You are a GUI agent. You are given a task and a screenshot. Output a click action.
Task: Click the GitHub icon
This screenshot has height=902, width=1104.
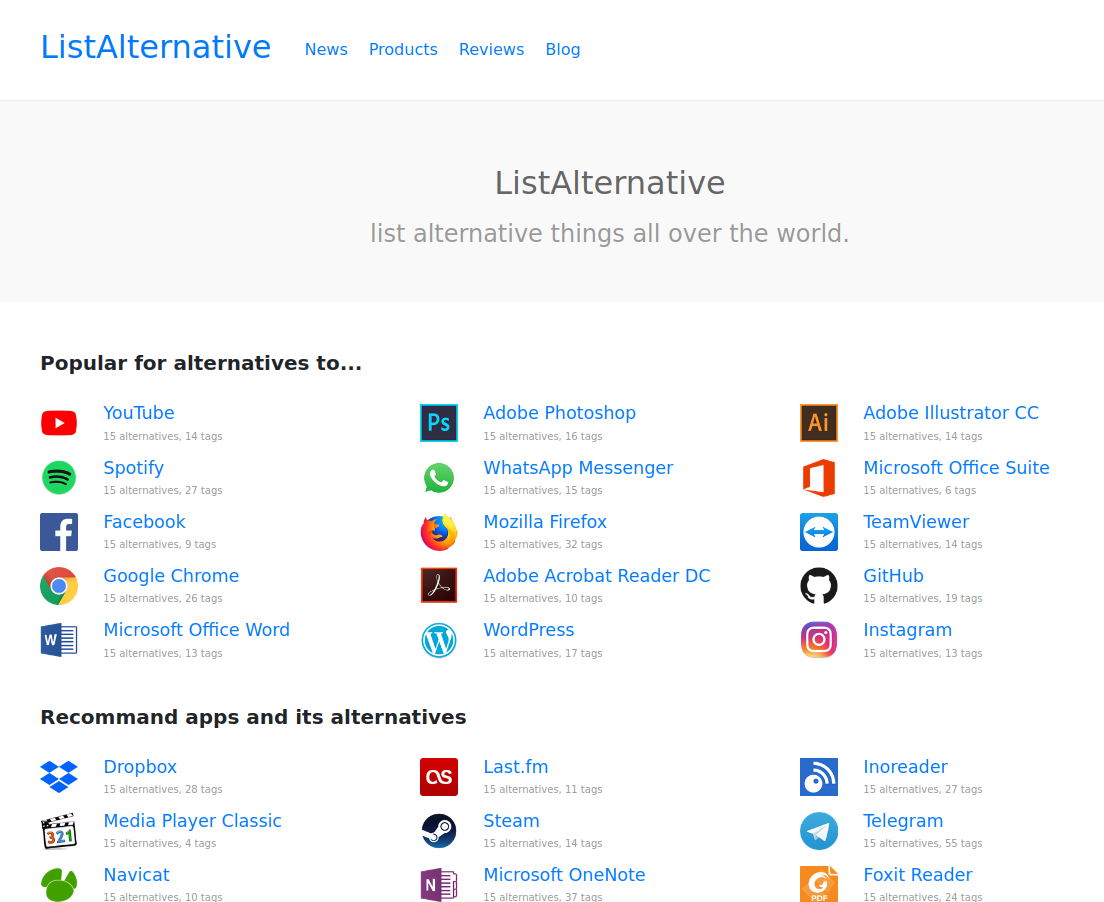[x=819, y=586]
